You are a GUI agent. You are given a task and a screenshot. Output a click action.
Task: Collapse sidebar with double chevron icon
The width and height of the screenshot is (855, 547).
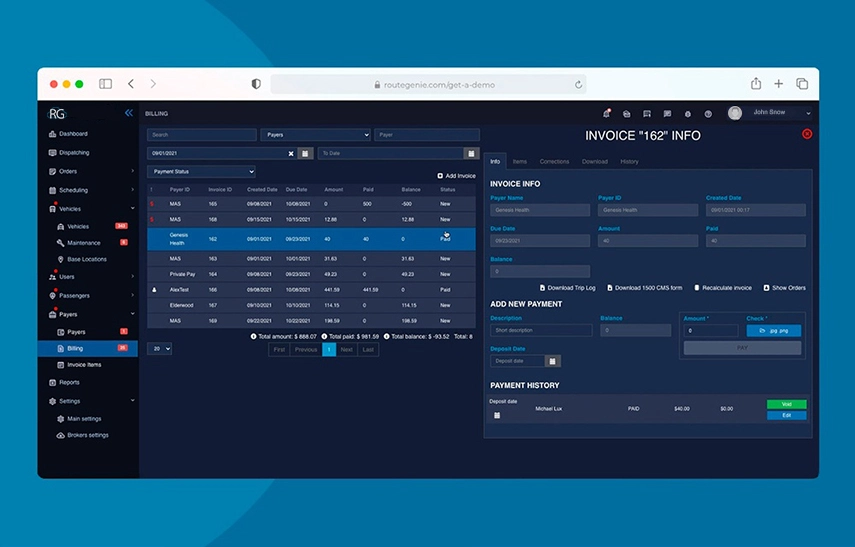(x=129, y=113)
